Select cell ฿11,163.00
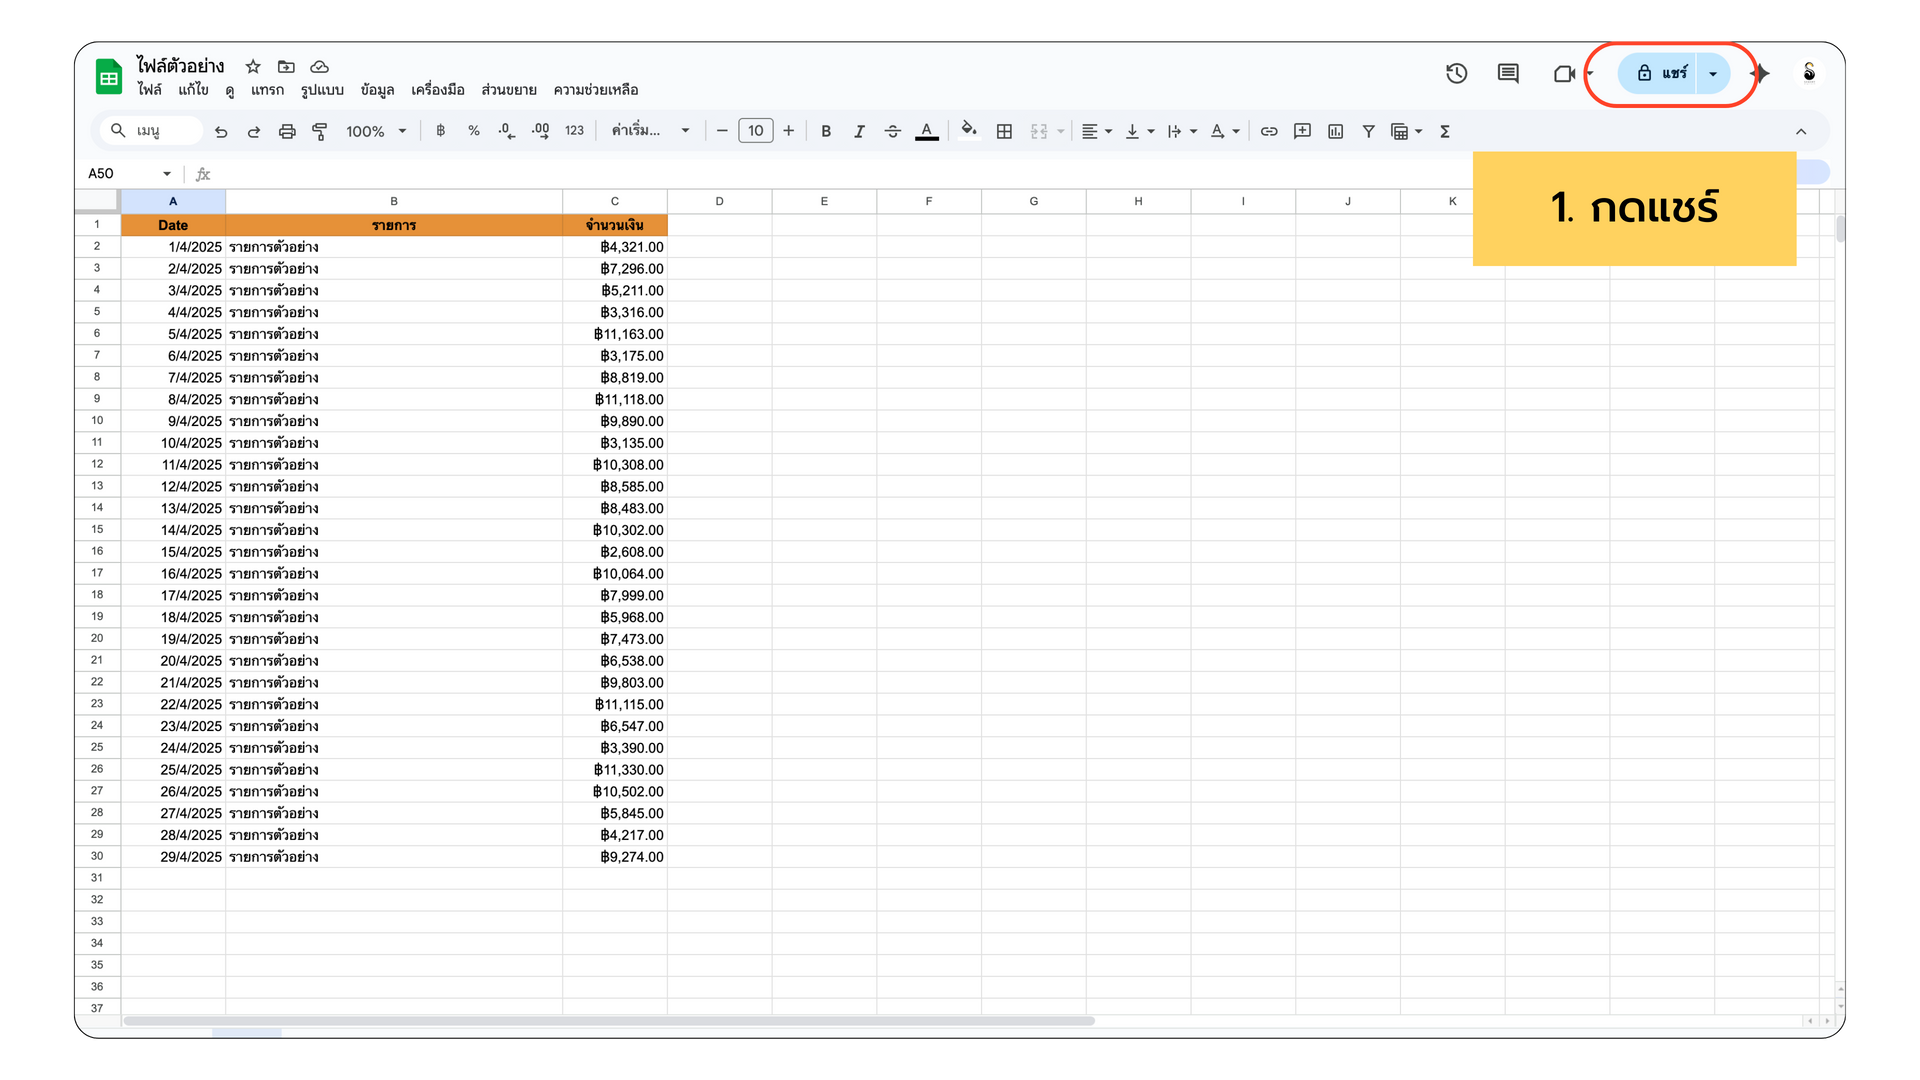This screenshot has width=1920, height=1080. click(615, 334)
